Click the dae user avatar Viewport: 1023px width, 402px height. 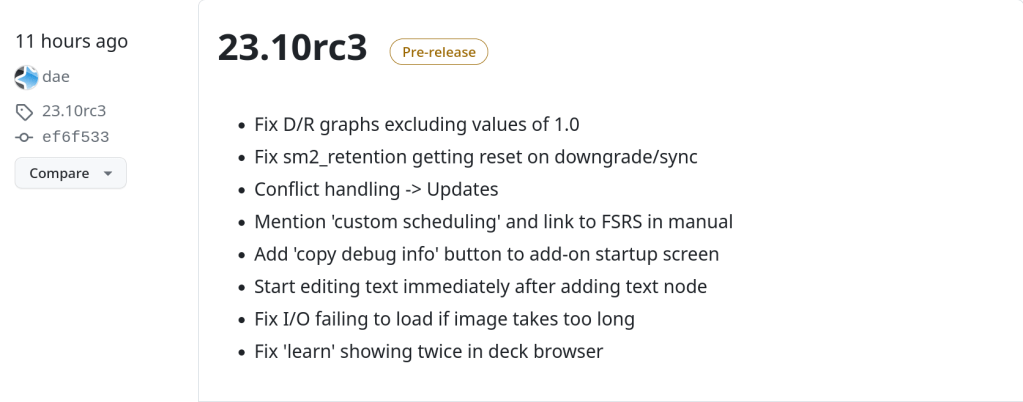26,77
